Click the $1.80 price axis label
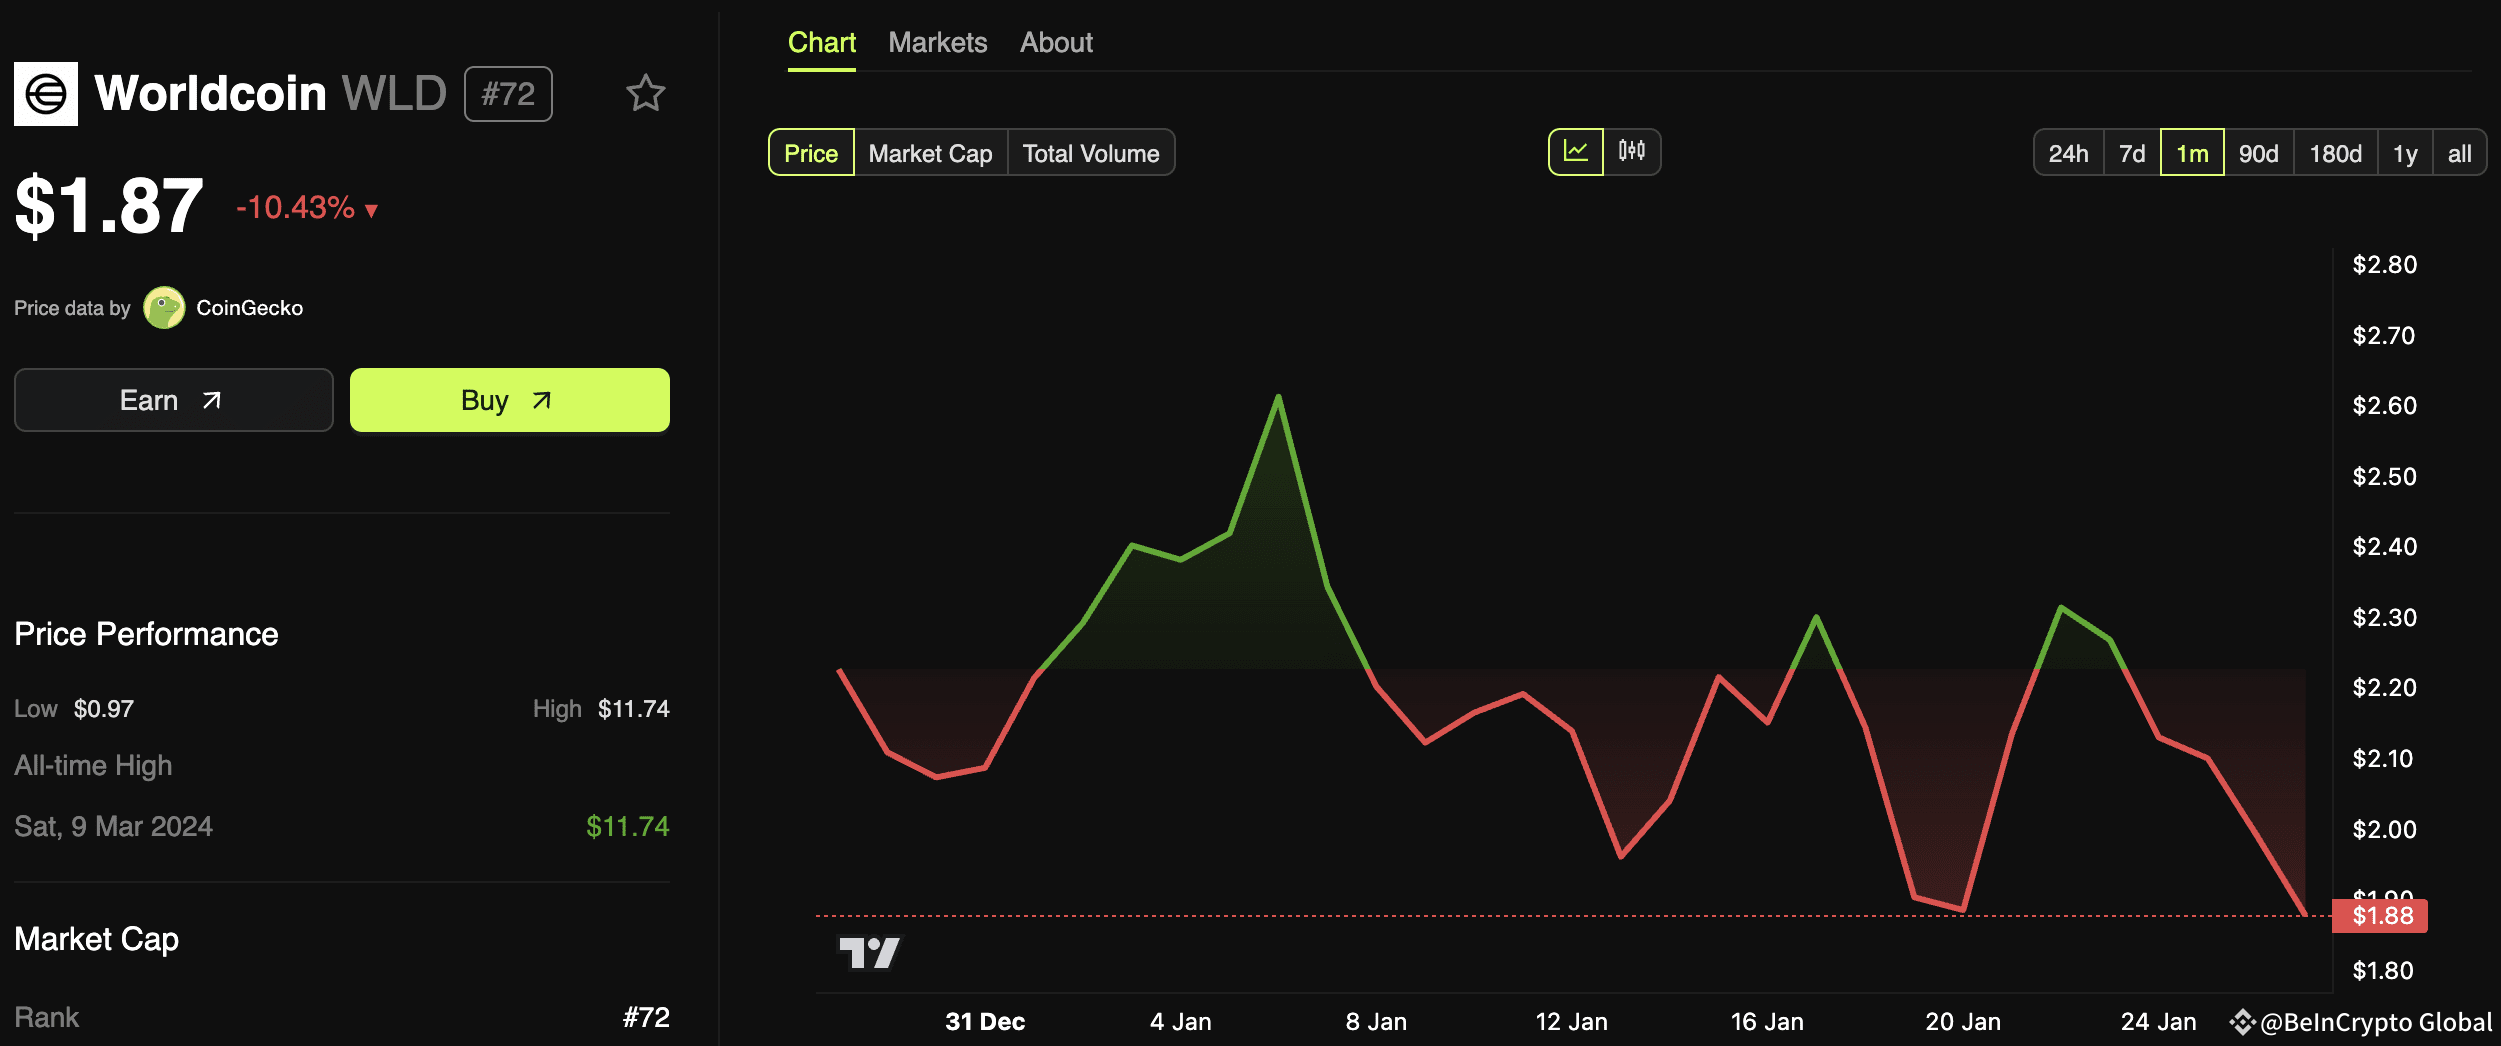This screenshot has height=1046, width=2501. click(x=2383, y=971)
